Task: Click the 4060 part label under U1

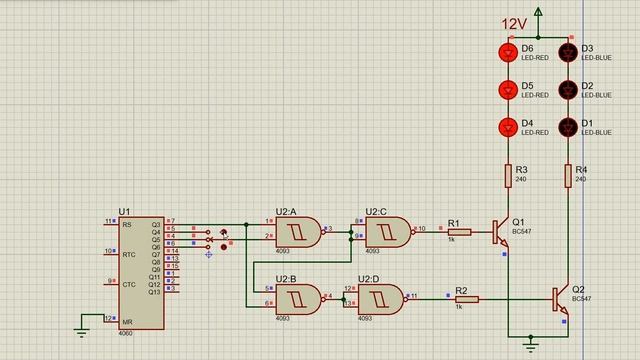Action: [x=125, y=333]
